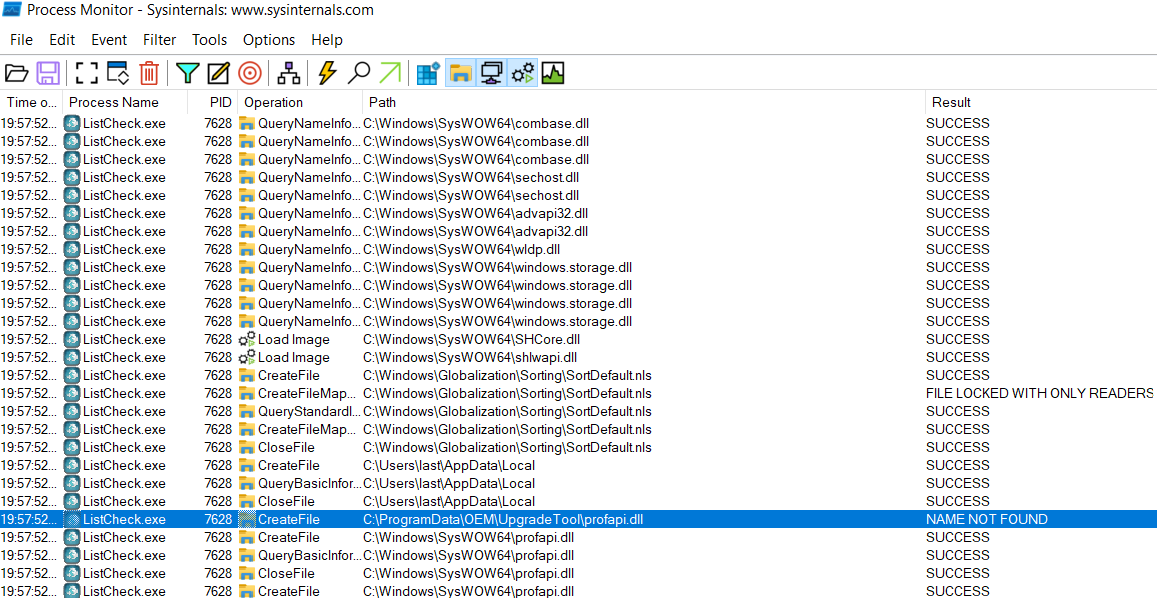
Task: Open the Highlight dialog
Action: (x=217, y=72)
